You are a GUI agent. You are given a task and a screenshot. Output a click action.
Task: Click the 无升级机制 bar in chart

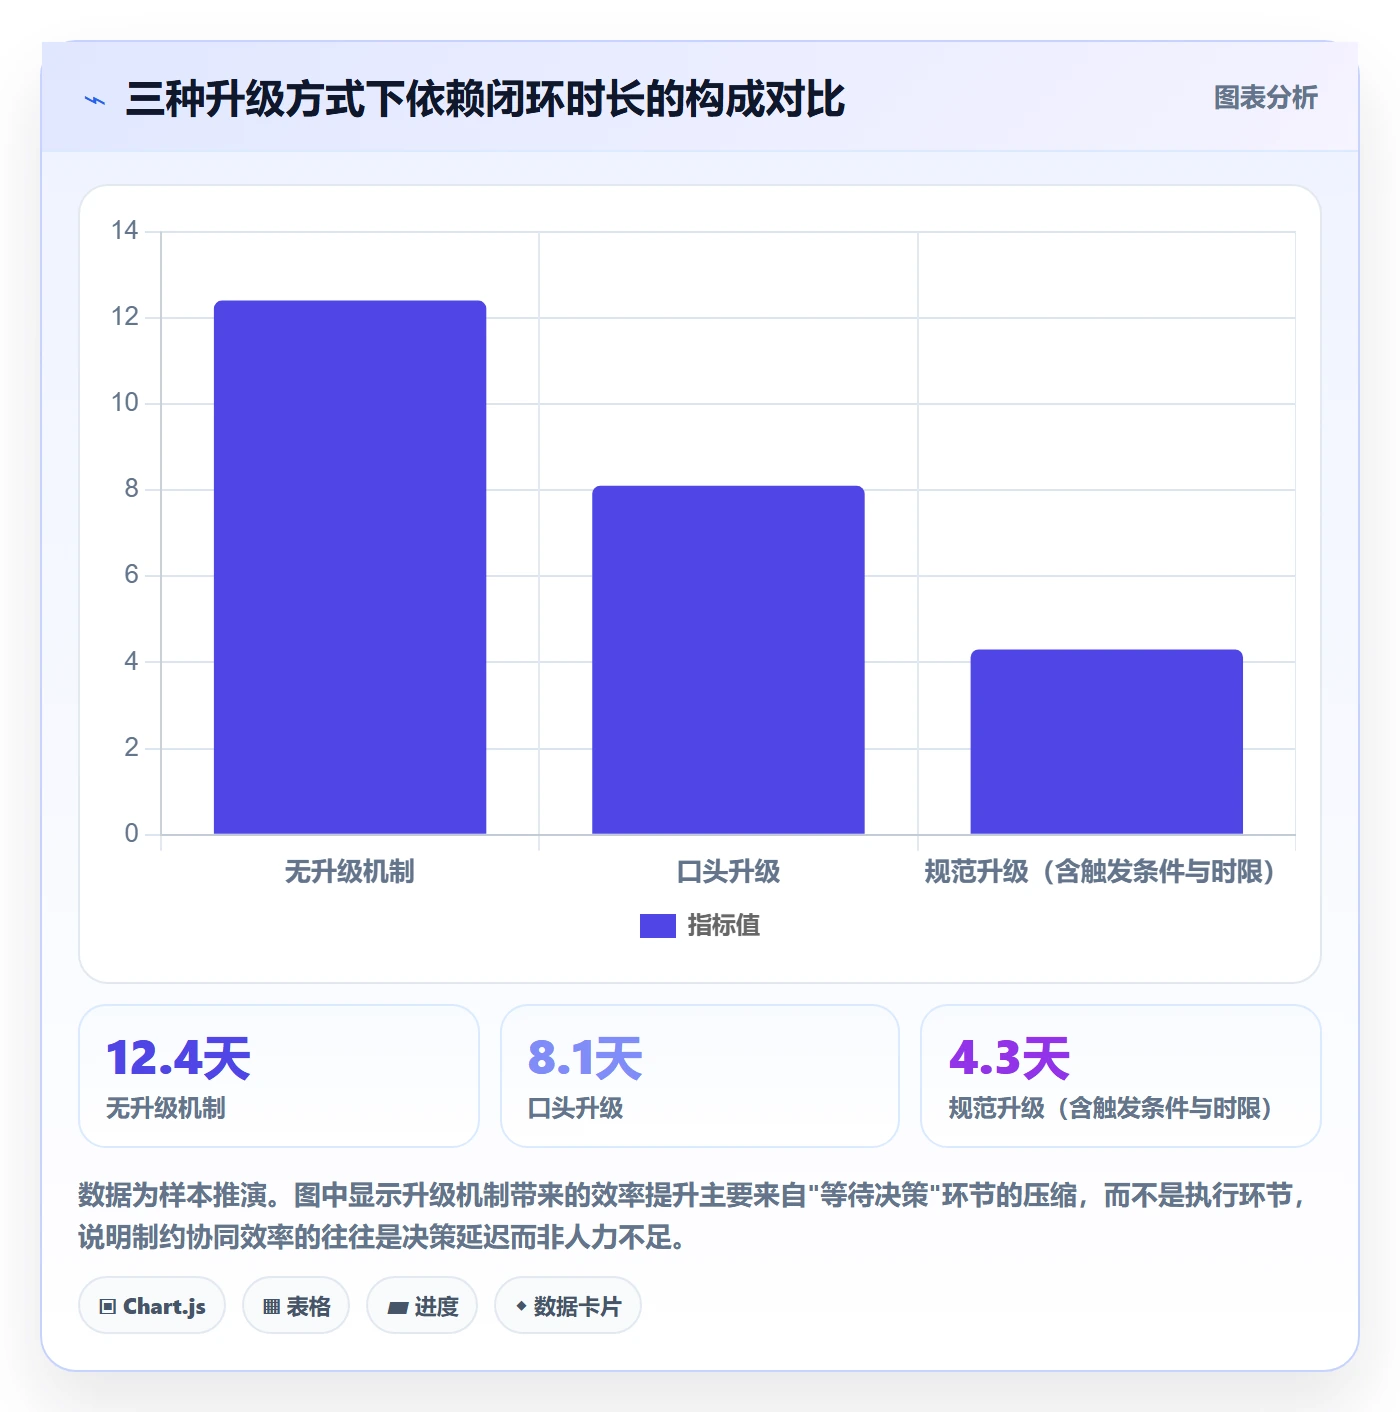(350, 567)
